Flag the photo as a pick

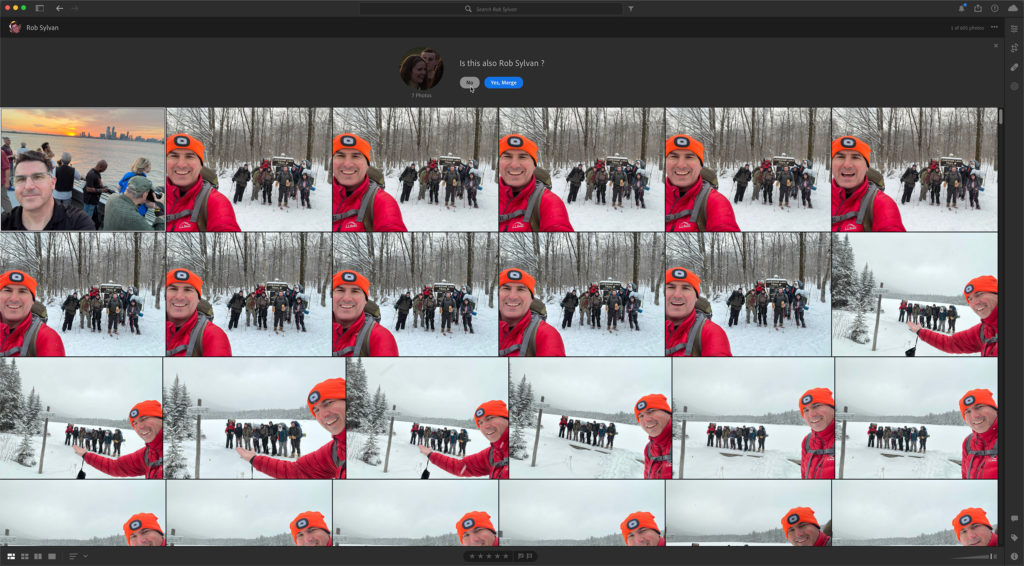[521, 556]
